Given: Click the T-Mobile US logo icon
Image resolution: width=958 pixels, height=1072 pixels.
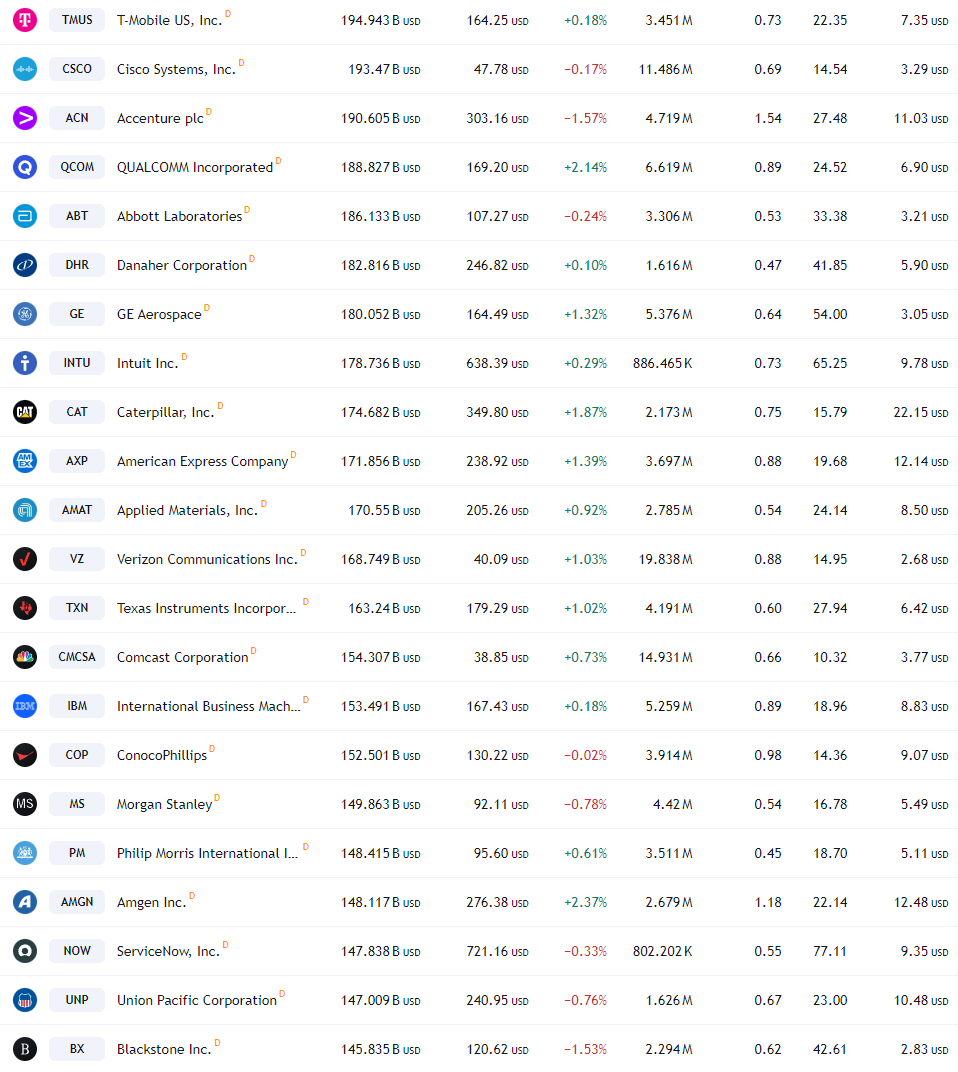Looking at the screenshot, I should pyautogui.click(x=25, y=20).
